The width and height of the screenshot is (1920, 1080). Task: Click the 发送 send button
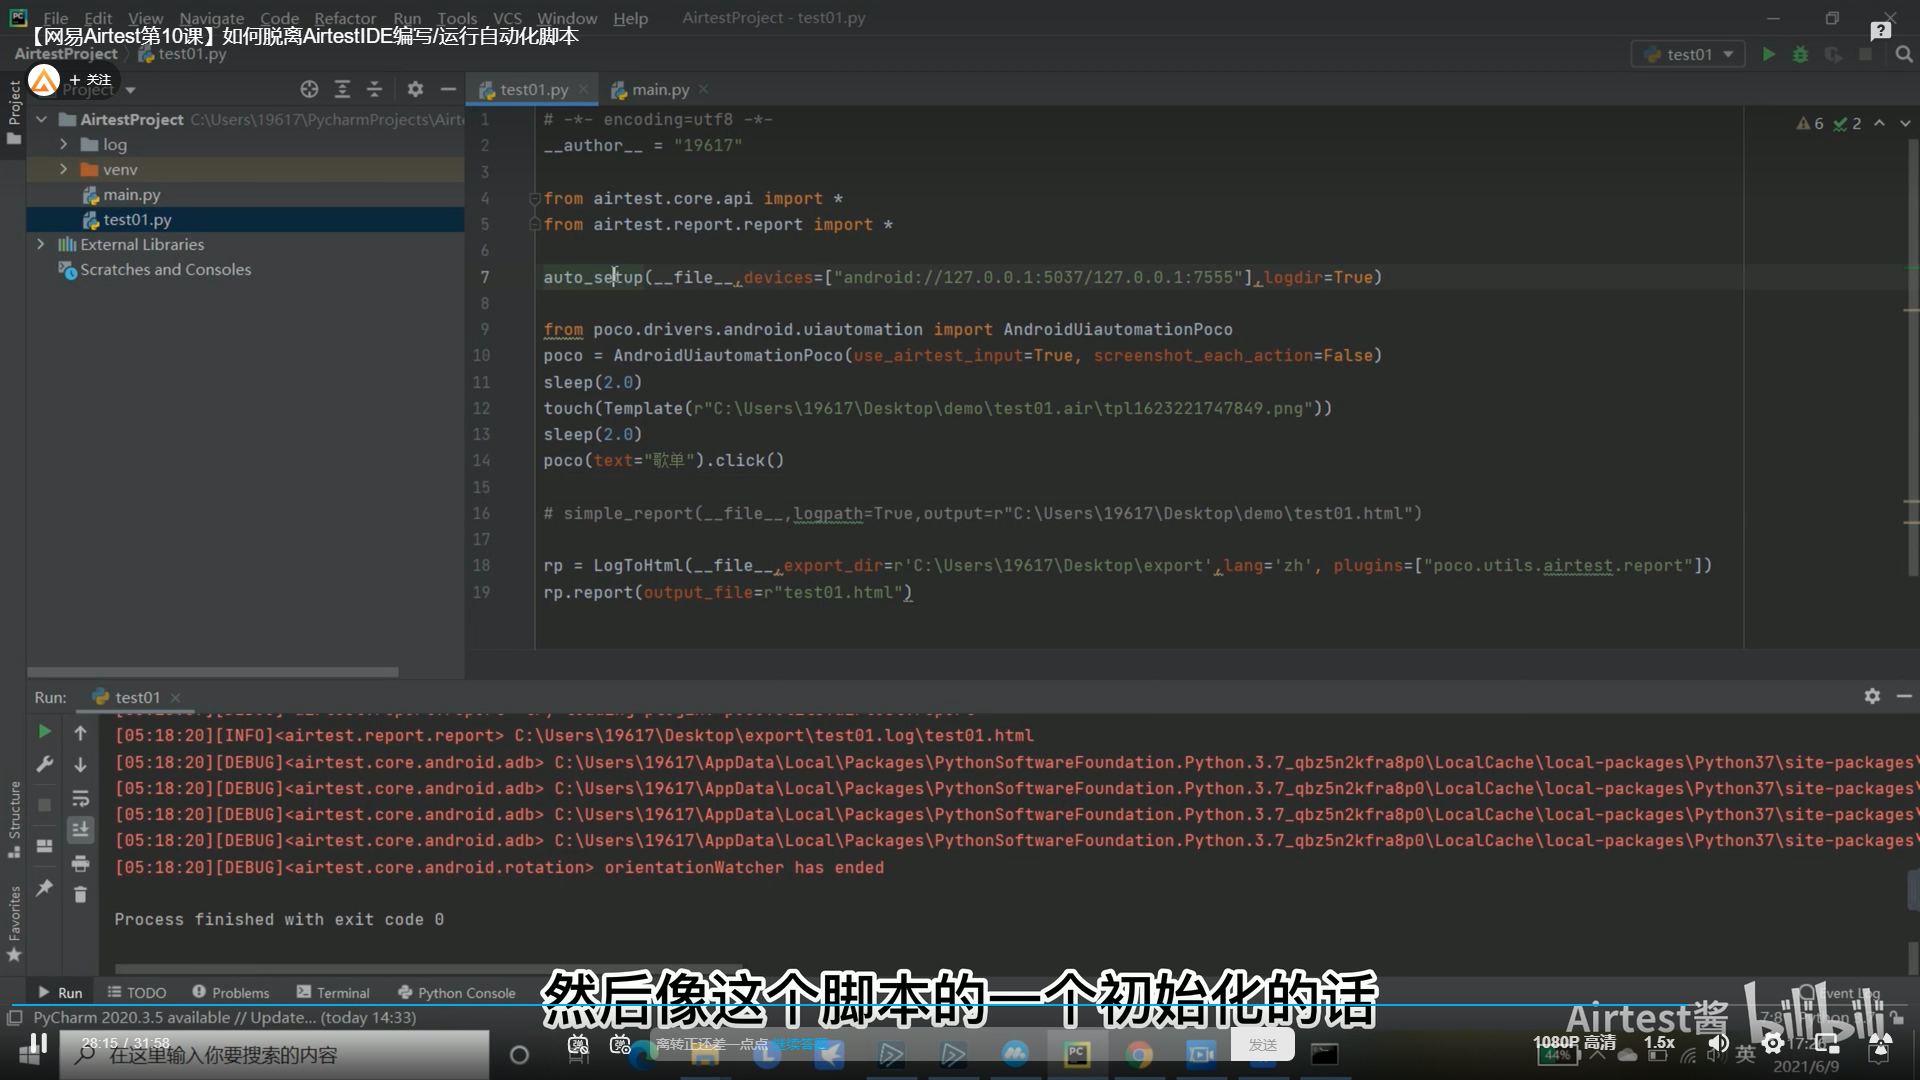[x=1263, y=1045]
